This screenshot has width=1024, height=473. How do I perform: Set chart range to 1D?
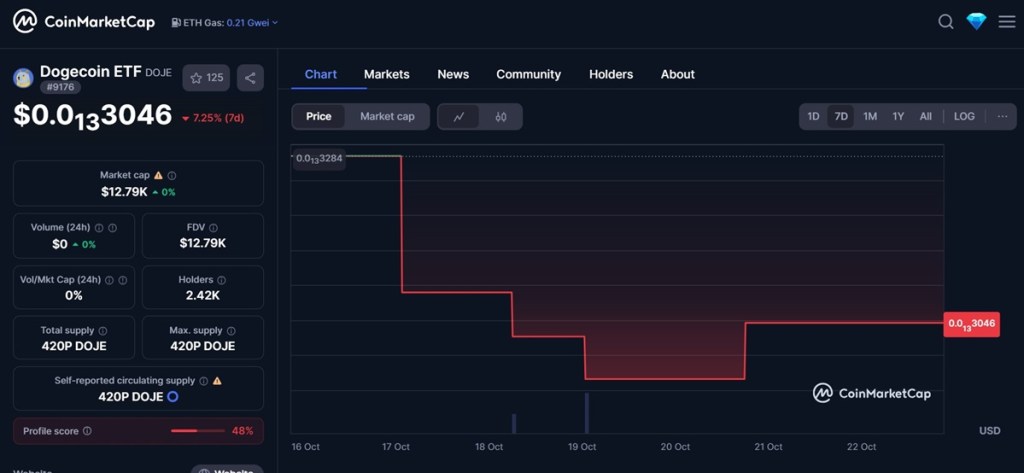coord(813,117)
